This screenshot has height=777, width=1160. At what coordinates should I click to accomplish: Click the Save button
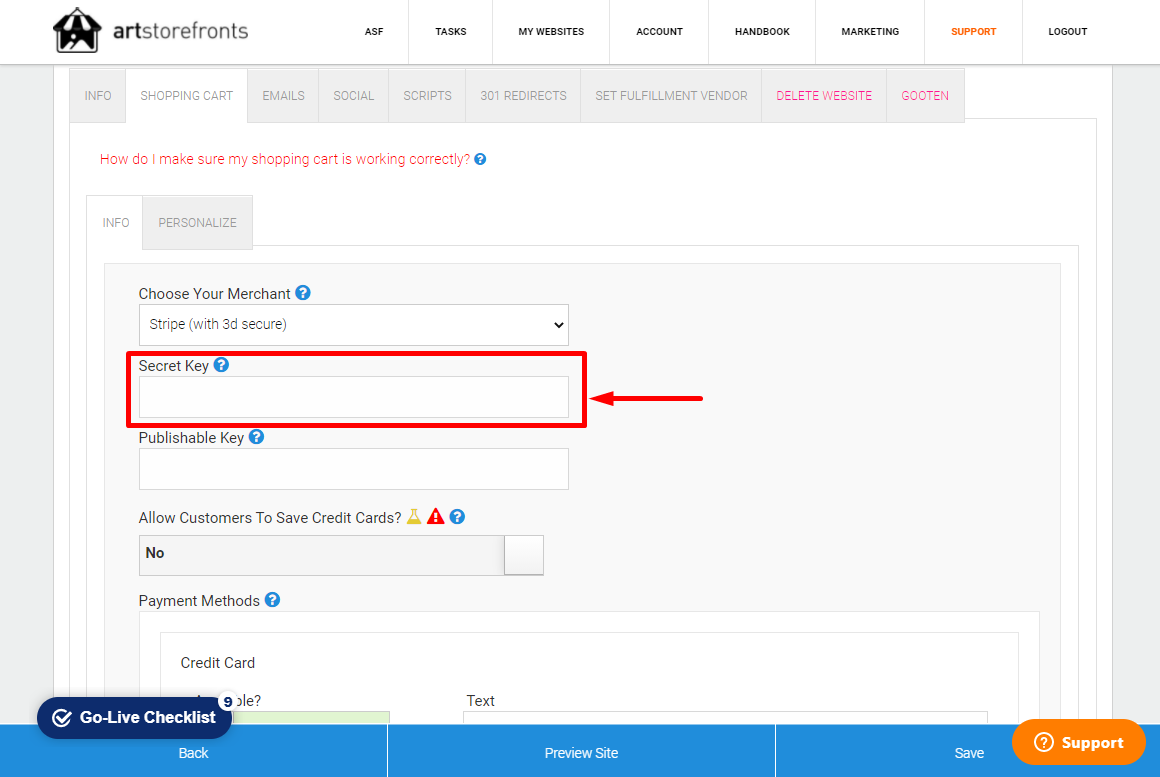click(968, 753)
